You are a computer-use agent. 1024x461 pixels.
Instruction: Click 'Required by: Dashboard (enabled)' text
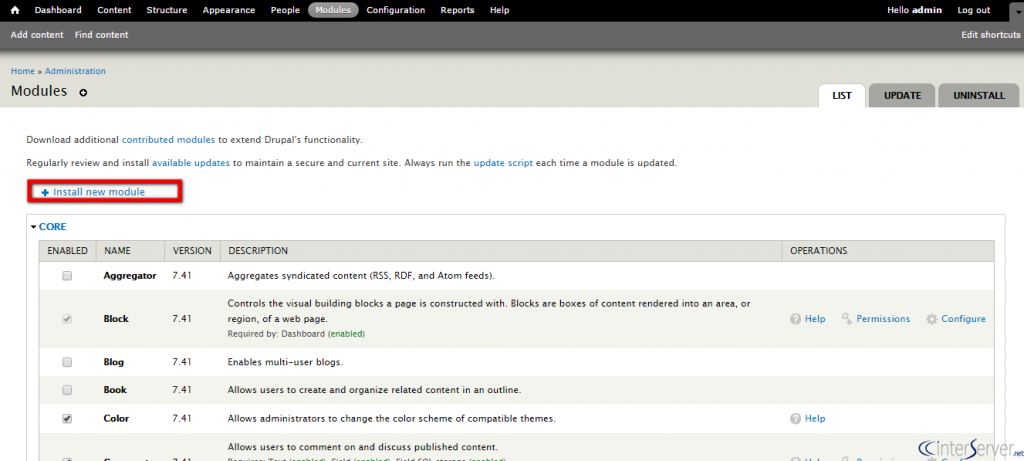click(x=296, y=334)
